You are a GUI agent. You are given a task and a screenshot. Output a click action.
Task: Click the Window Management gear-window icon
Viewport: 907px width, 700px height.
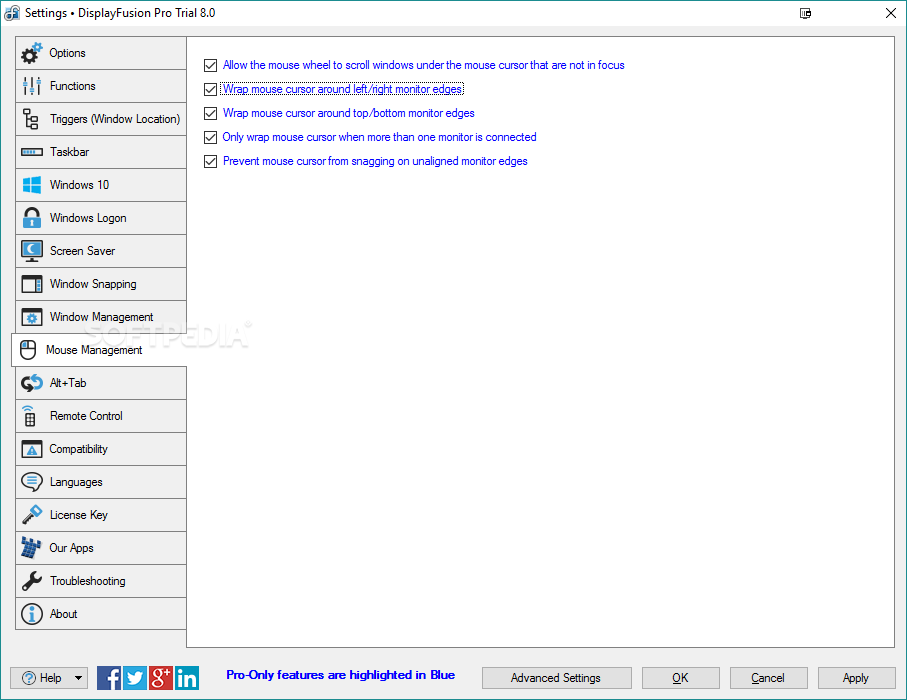[32, 317]
